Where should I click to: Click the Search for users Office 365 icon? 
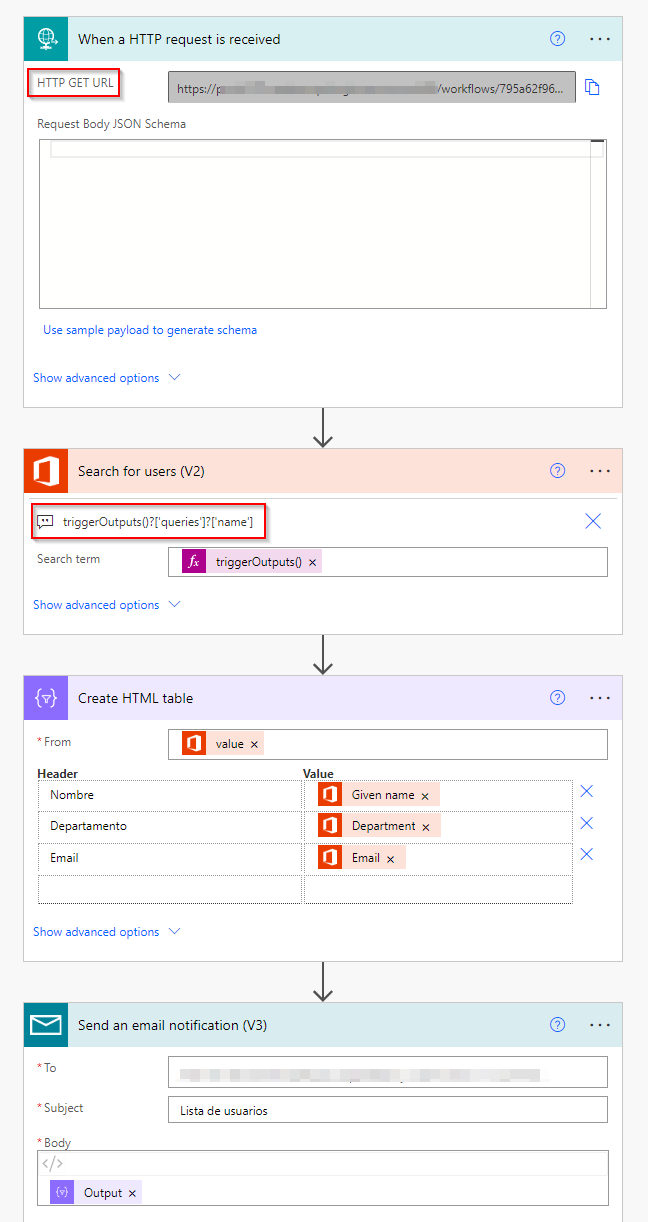click(x=46, y=471)
